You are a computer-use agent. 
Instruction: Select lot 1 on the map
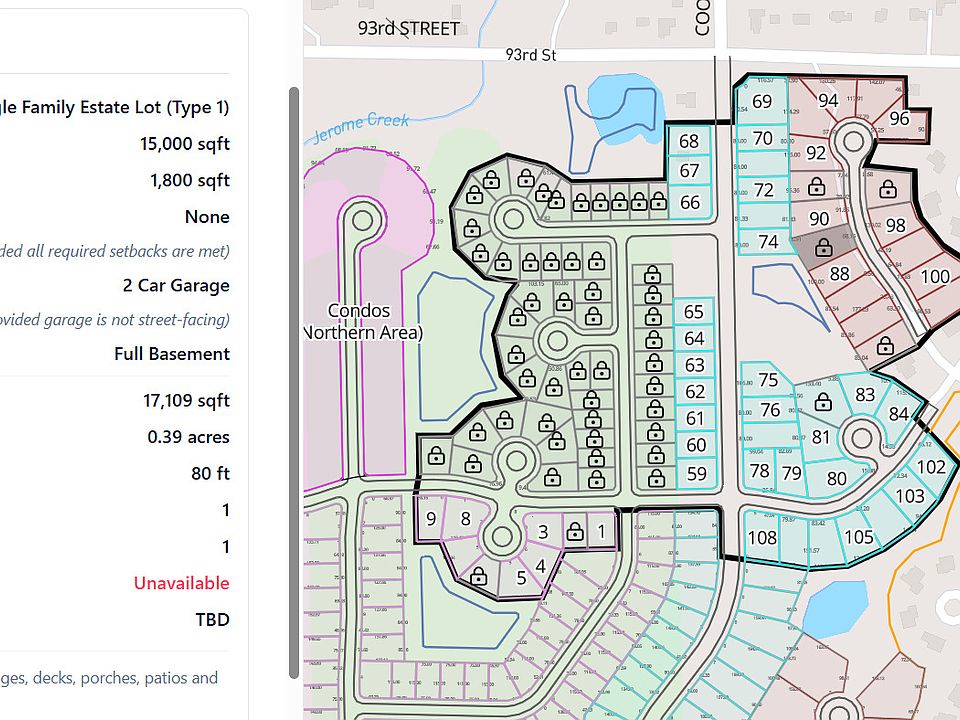601,531
